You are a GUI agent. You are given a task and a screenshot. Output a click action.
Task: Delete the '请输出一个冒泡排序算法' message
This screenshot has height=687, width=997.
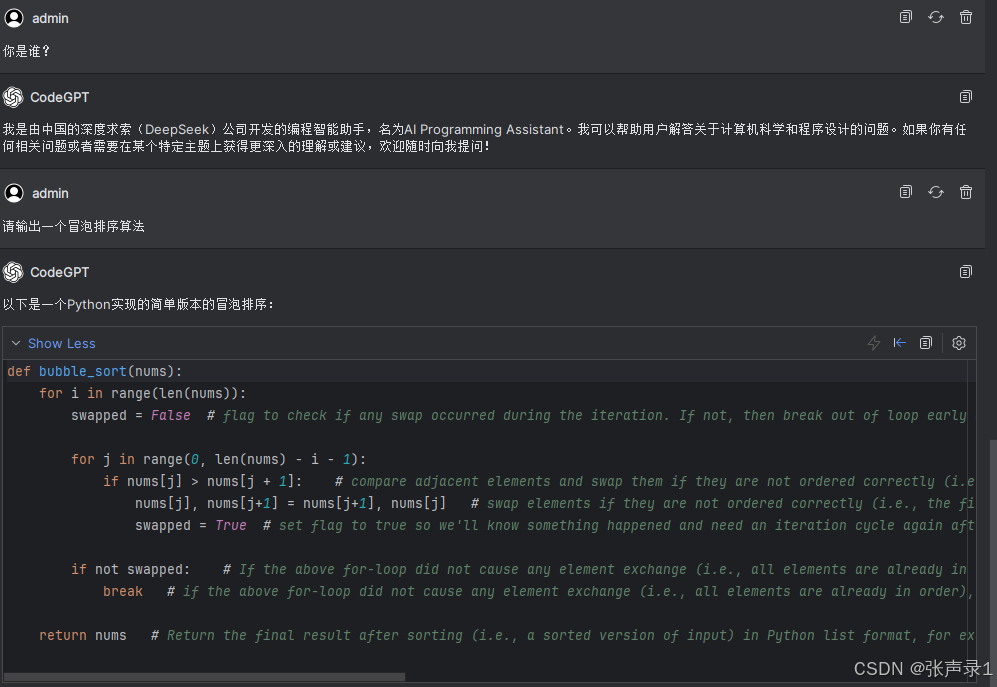[x=966, y=192]
